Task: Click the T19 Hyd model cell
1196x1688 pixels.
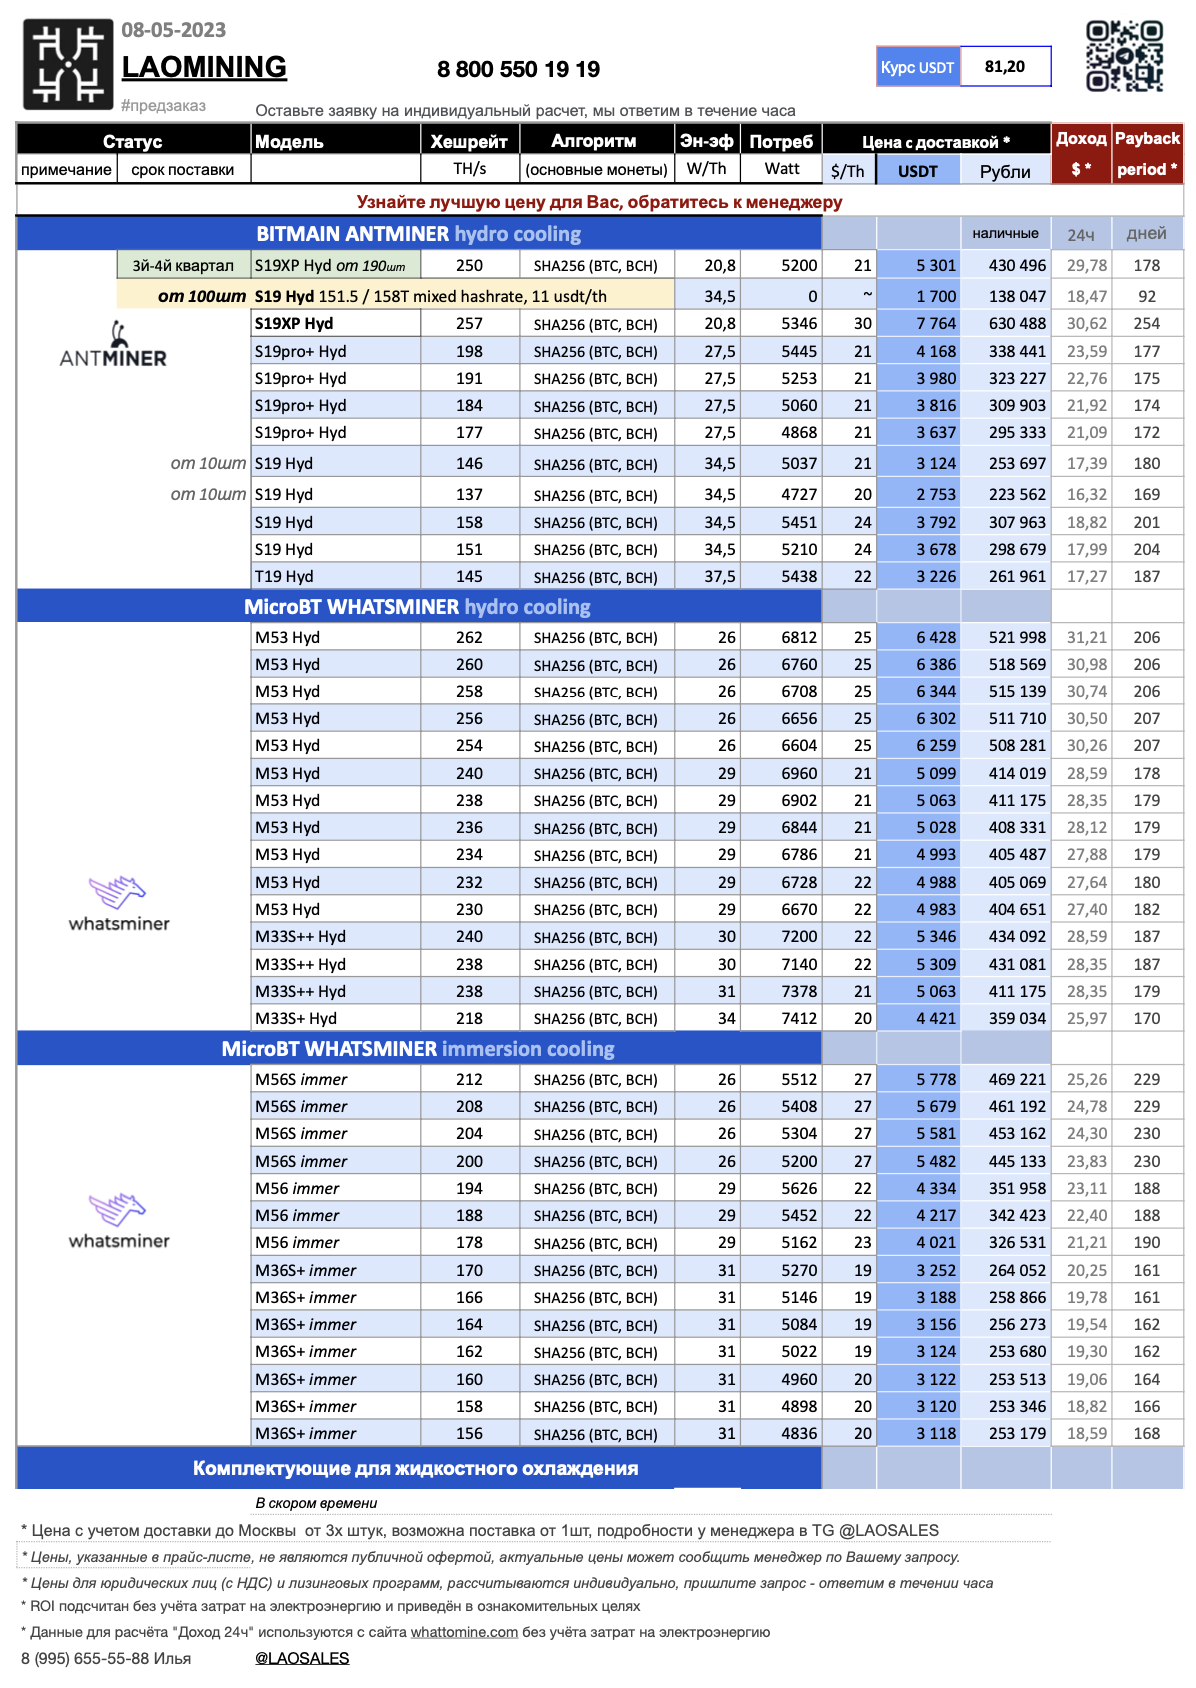Action: 335,576
